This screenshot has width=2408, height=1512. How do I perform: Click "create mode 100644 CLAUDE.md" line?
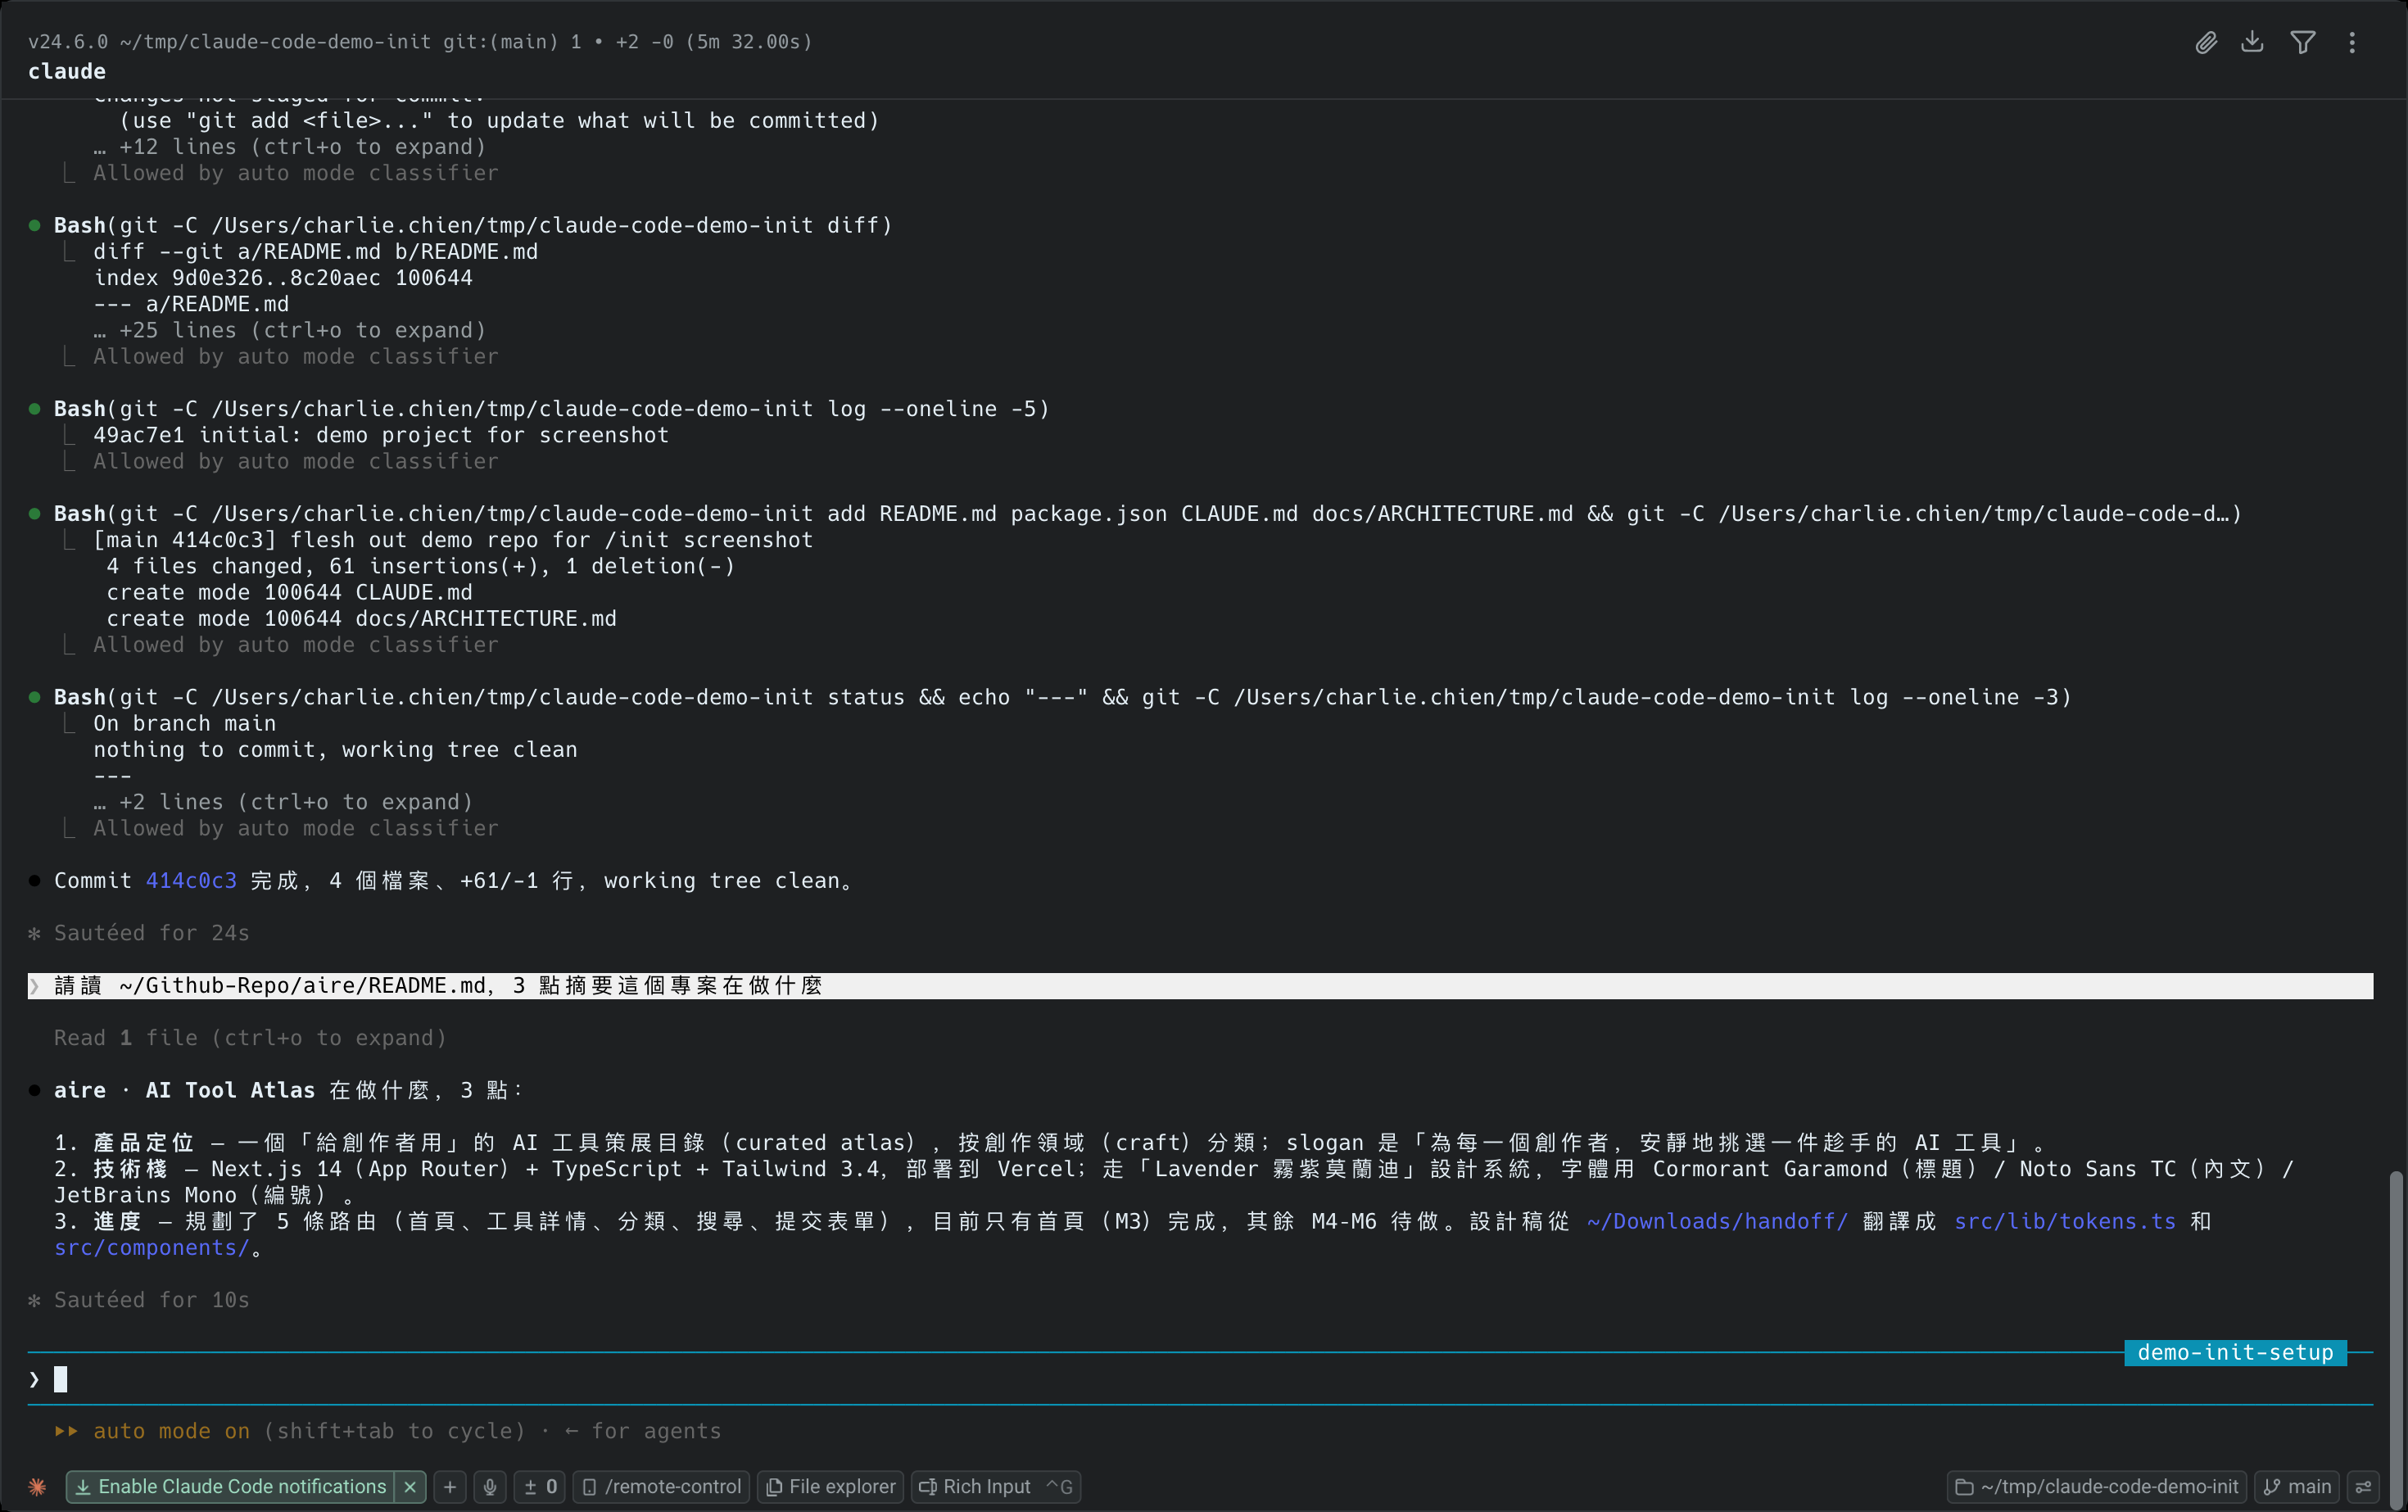[289, 593]
